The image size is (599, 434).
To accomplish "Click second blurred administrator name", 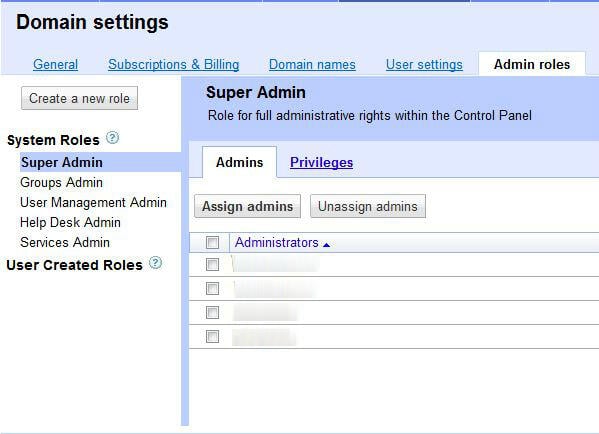I will 275,288.
